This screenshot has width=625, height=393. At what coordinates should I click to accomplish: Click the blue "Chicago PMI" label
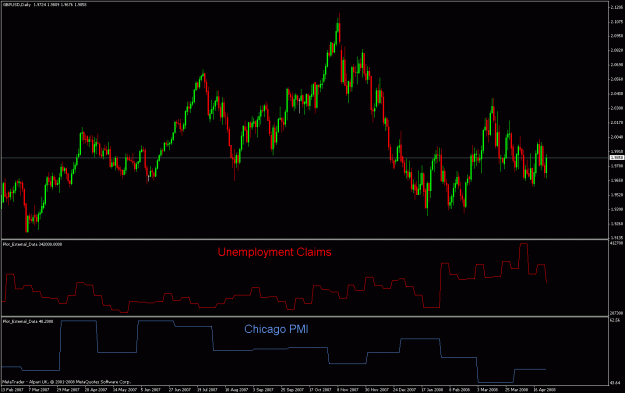click(x=276, y=329)
